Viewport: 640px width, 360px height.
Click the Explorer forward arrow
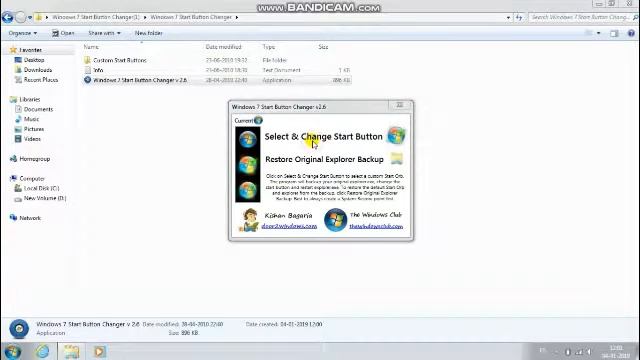point(20,17)
